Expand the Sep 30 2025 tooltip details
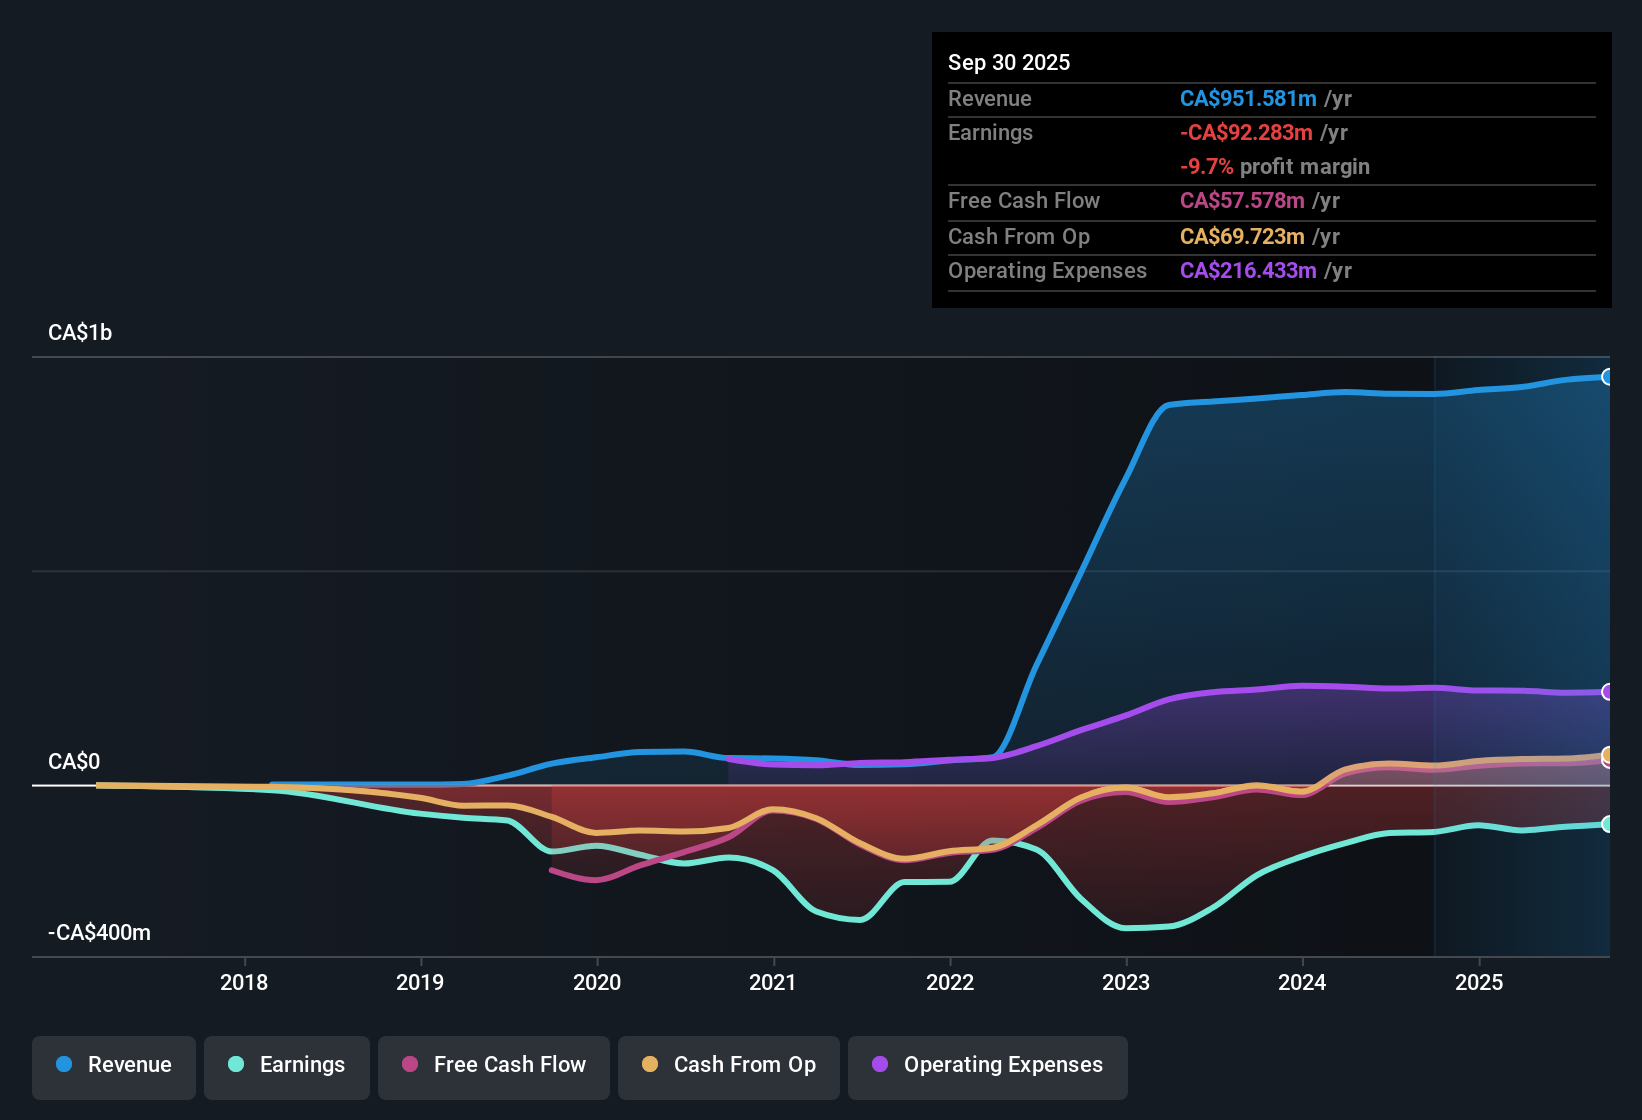1642x1120 pixels. 1009,62
